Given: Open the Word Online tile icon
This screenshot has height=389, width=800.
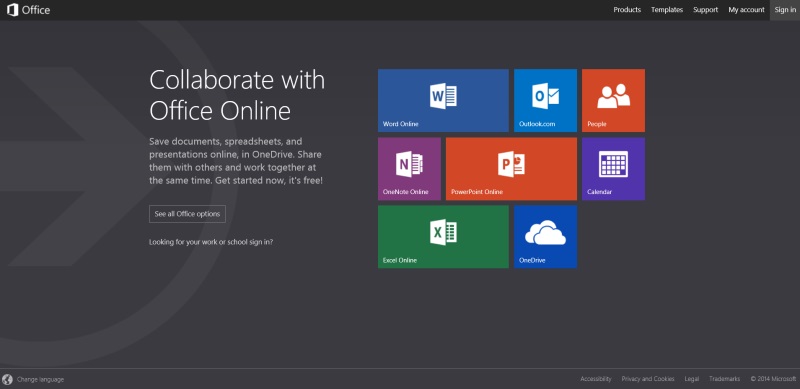Looking at the screenshot, I should pos(443,96).
